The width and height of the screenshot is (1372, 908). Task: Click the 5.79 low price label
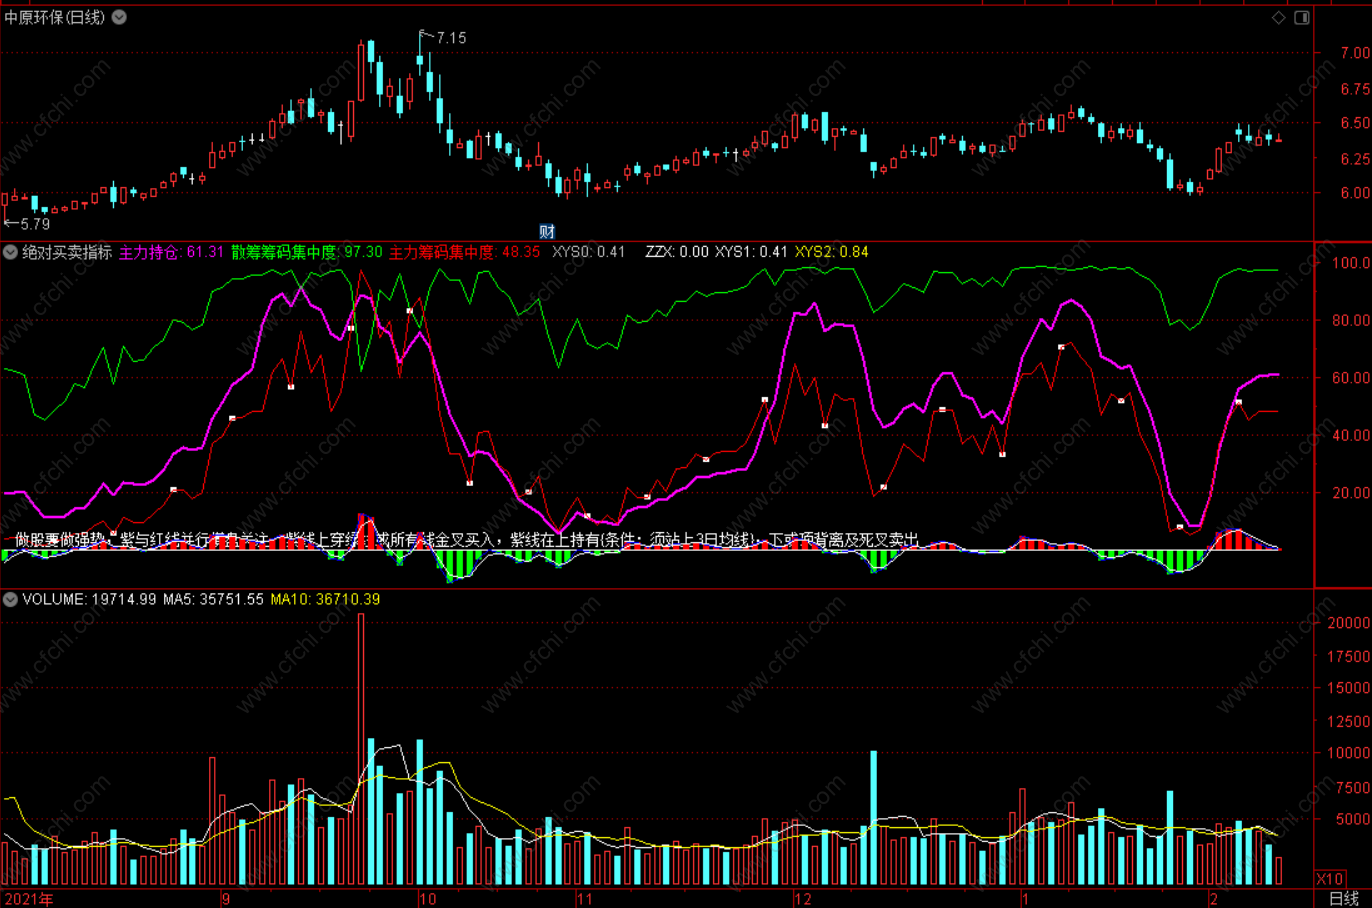35,224
